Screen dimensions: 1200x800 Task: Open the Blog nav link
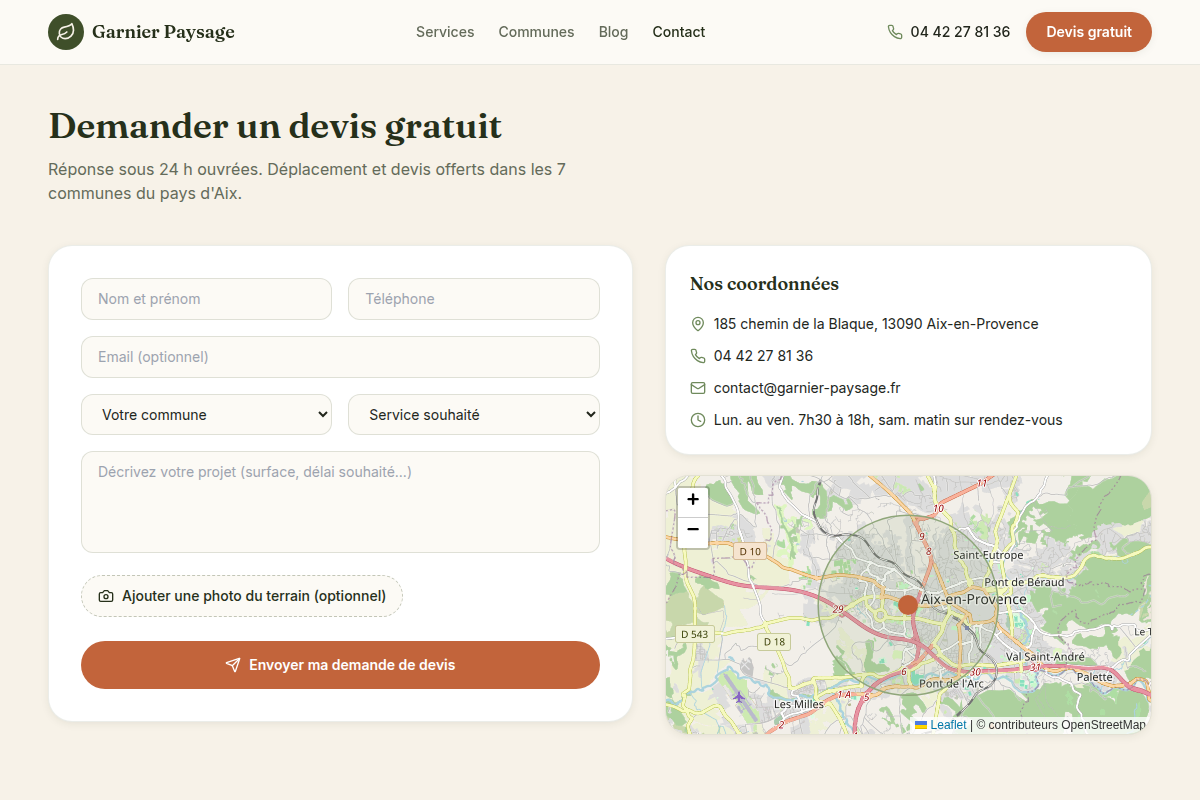(614, 32)
